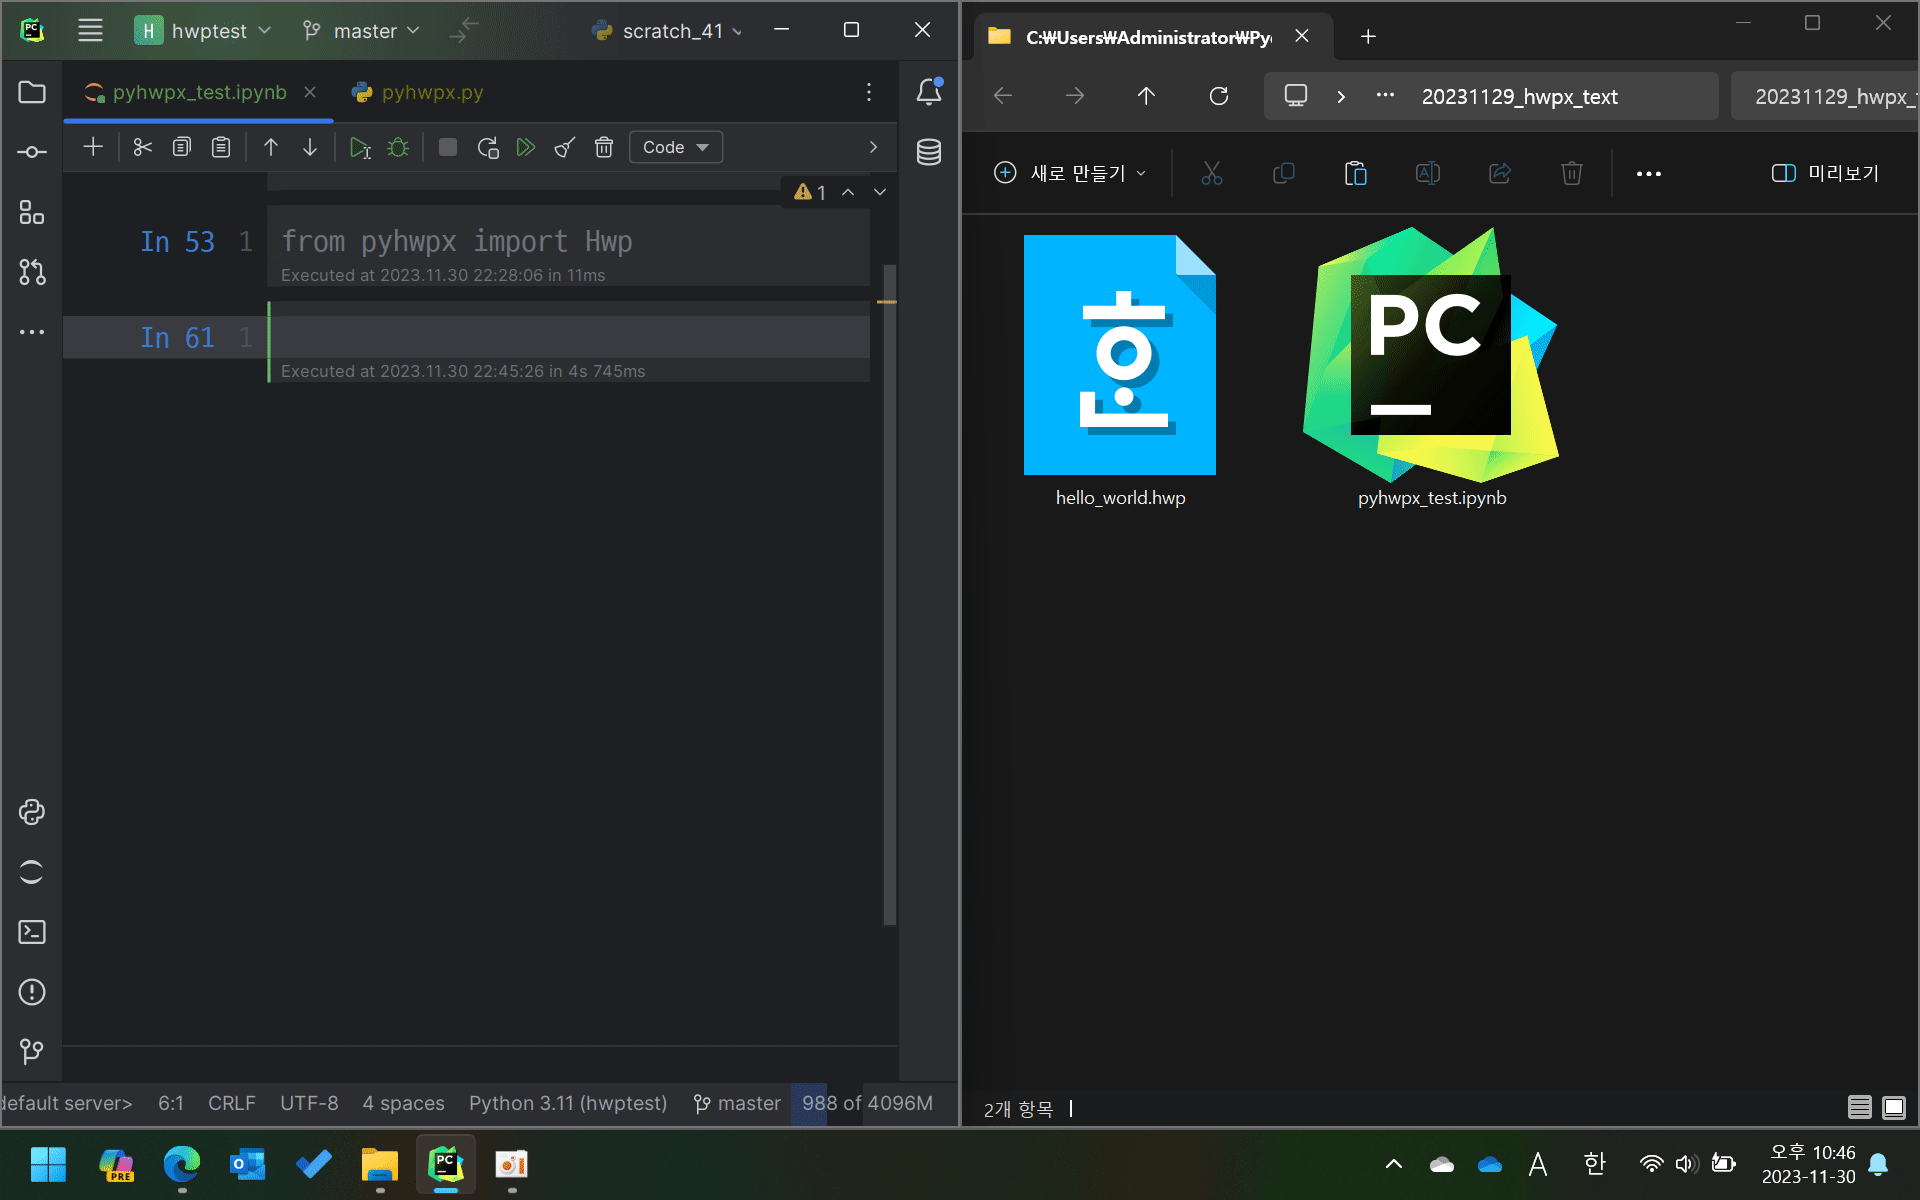Open the Code cell type dropdown
The width and height of the screenshot is (1920, 1200).
(676, 147)
